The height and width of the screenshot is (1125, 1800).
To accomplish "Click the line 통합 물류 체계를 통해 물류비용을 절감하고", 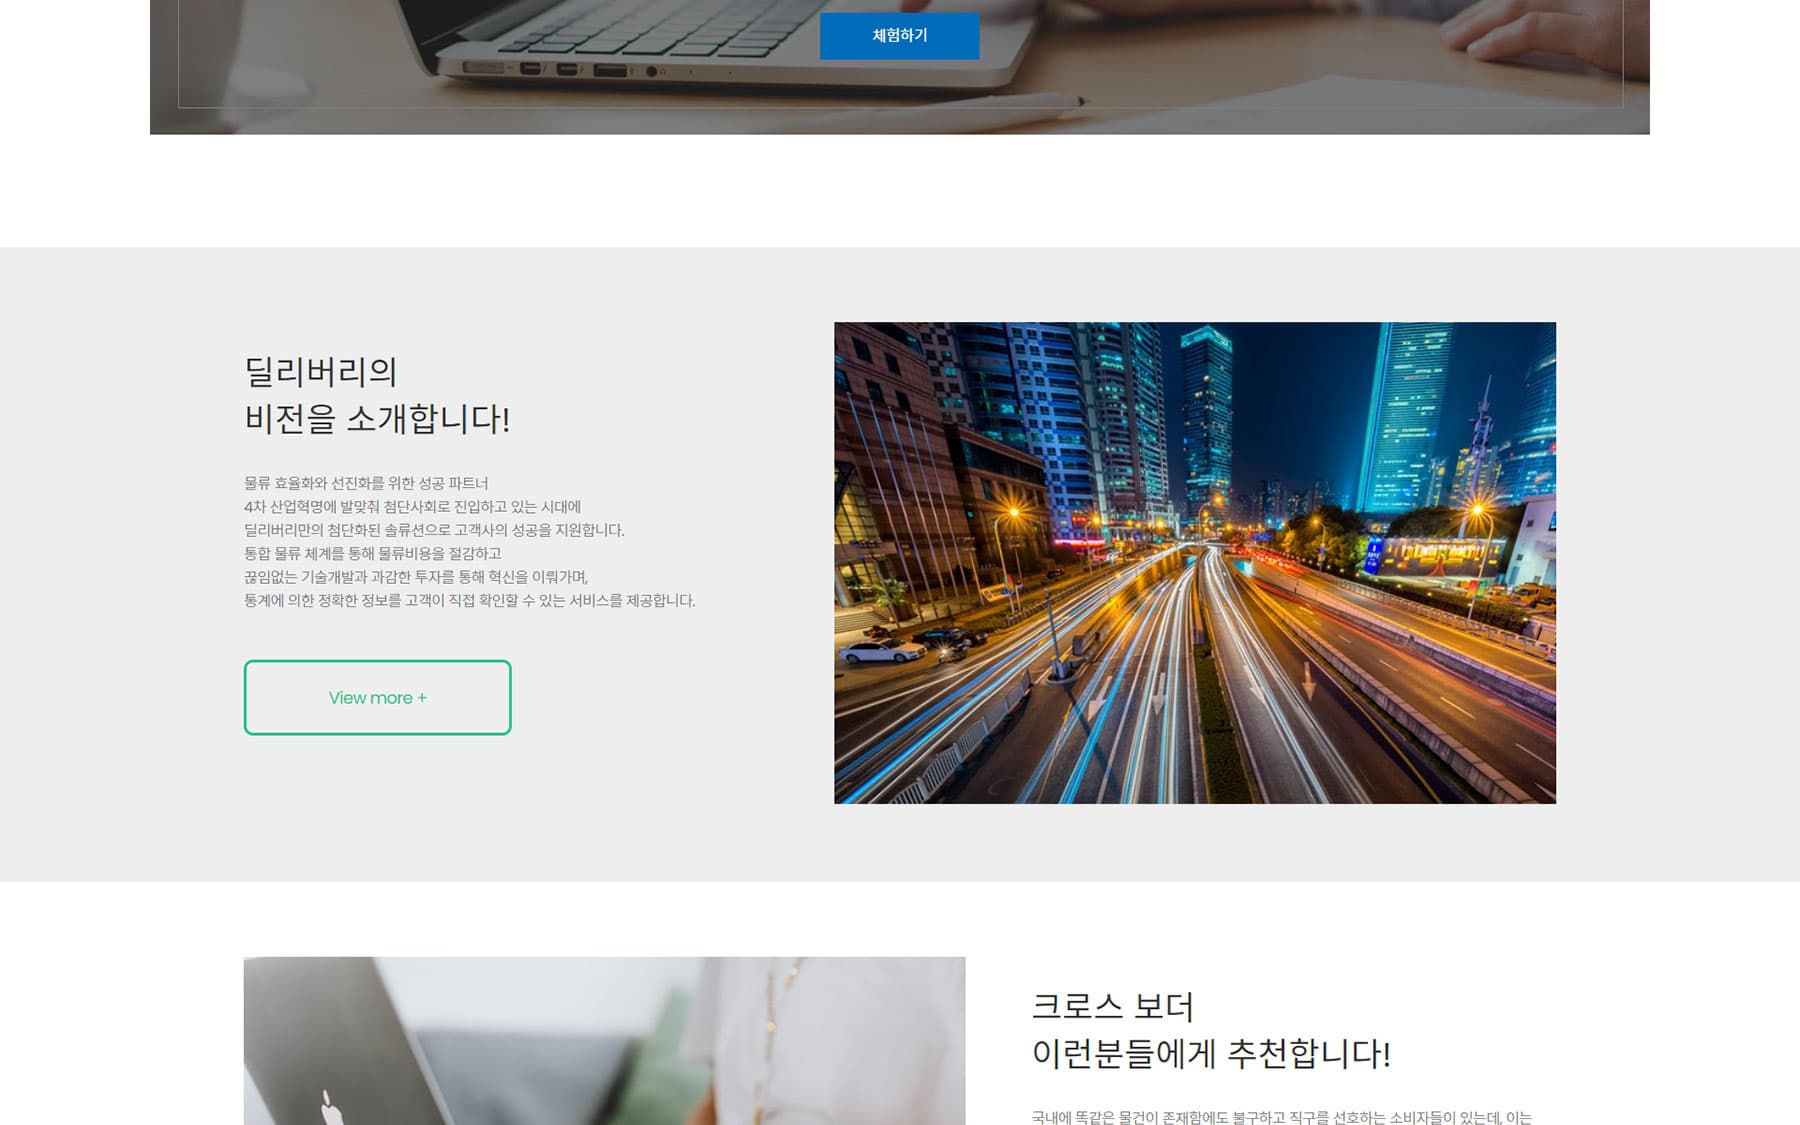I will [x=372, y=554].
